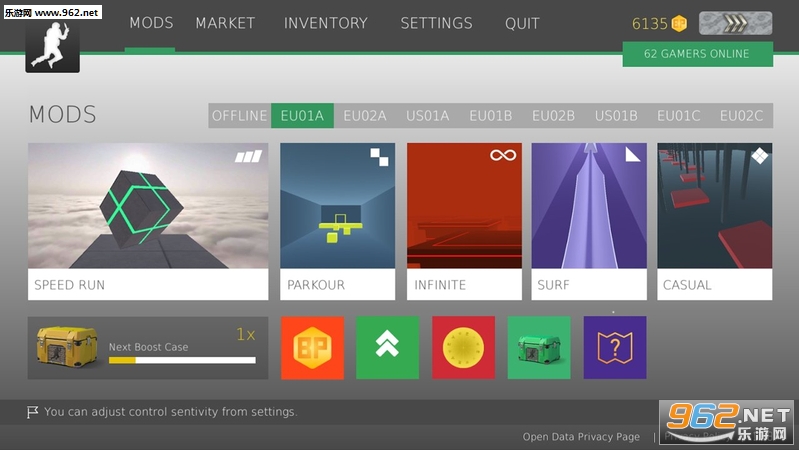
Task: Select the EU02A server tab
Action: [x=365, y=116]
